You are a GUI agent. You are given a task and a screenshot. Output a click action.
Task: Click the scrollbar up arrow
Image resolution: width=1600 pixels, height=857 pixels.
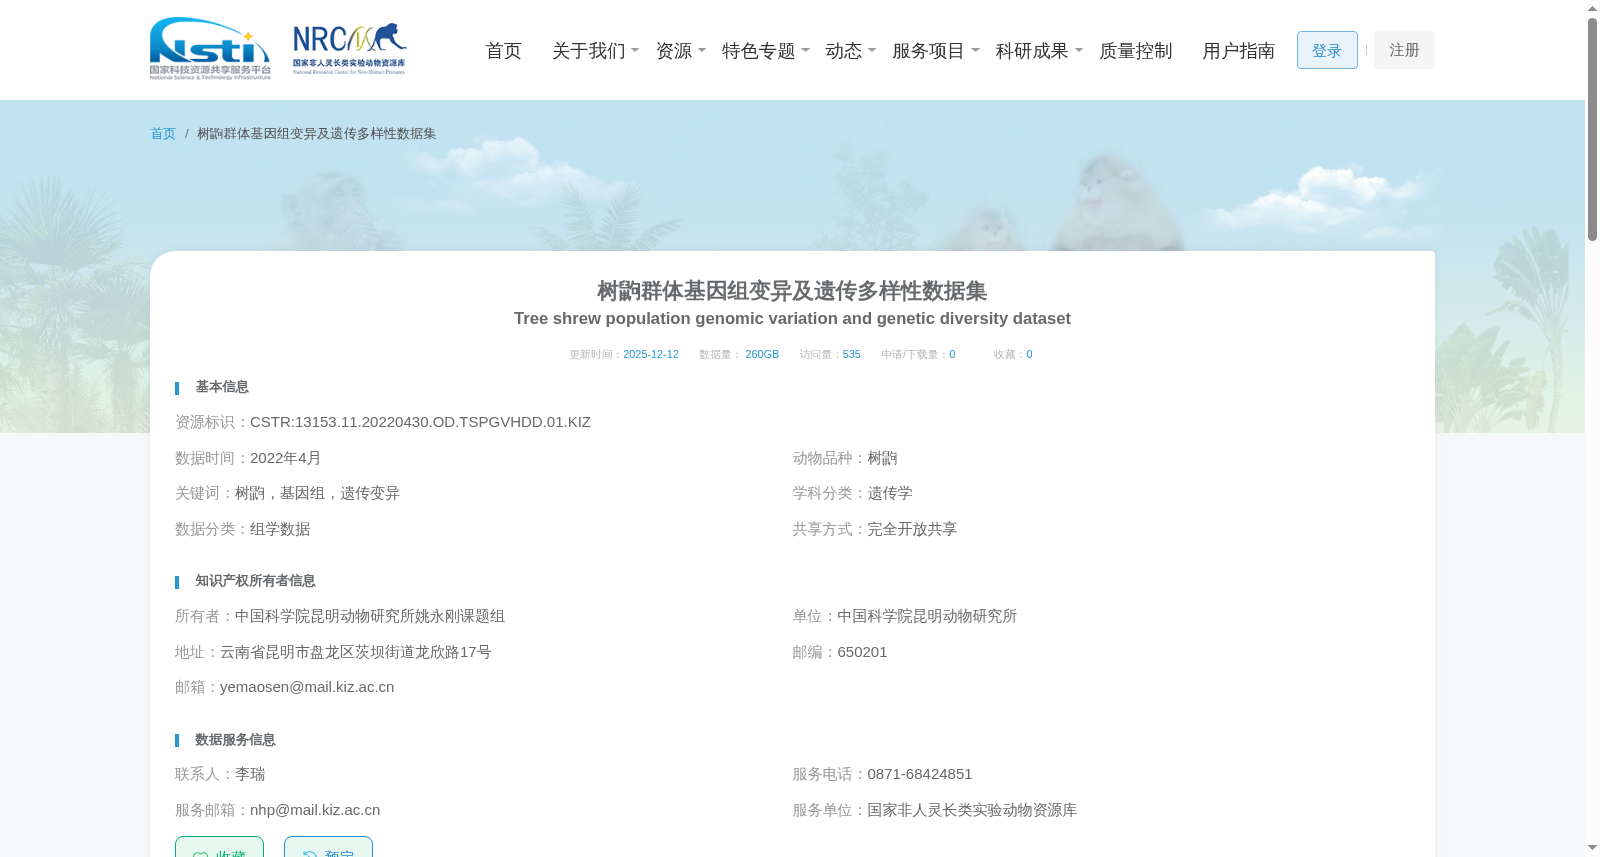point(1592,8)
